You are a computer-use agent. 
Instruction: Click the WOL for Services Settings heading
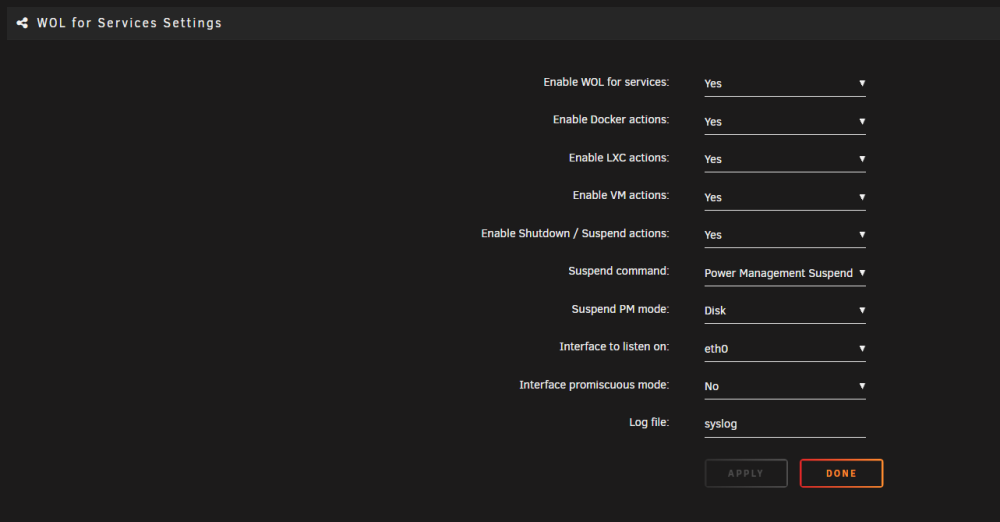click(x=129, y=23)
